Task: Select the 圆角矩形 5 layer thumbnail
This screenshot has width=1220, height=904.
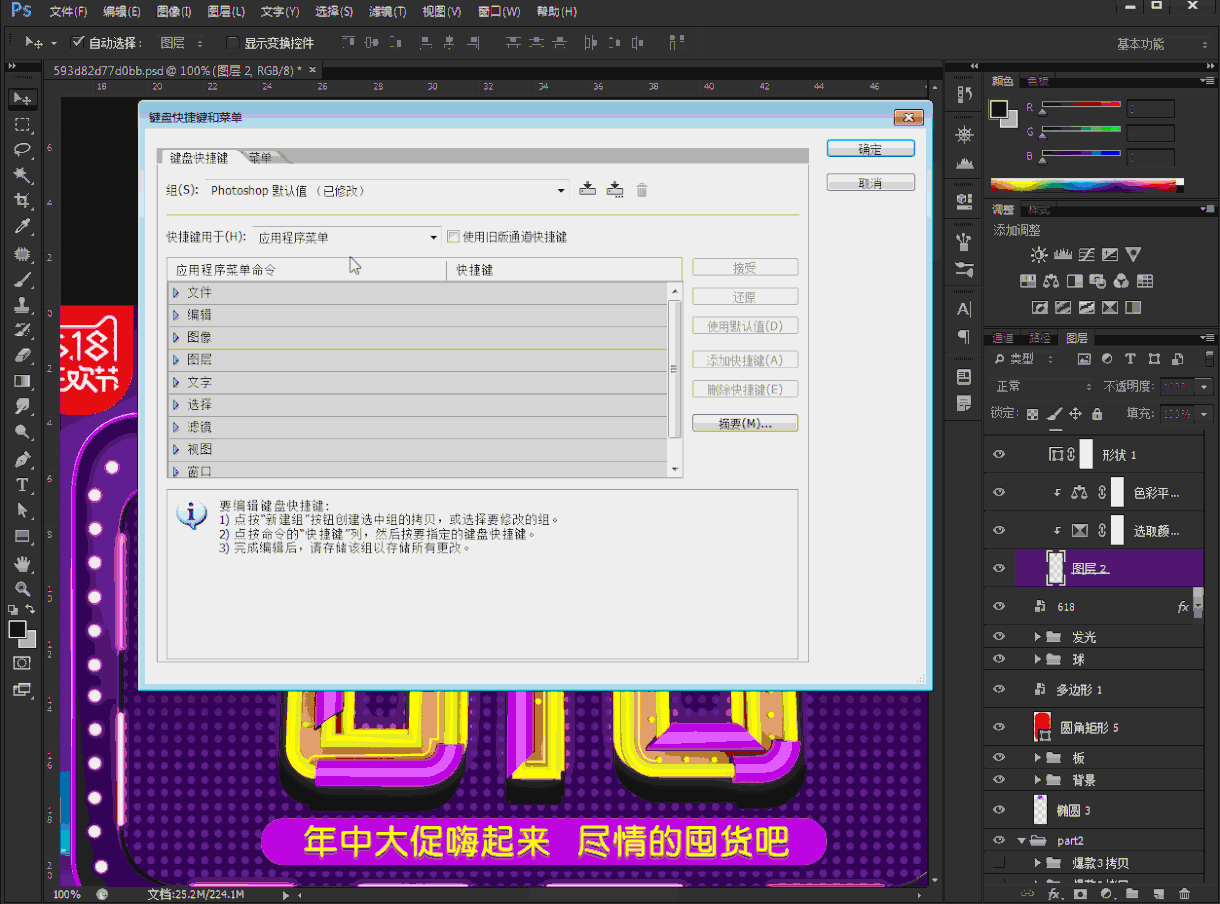Action: coord(1041,727)
